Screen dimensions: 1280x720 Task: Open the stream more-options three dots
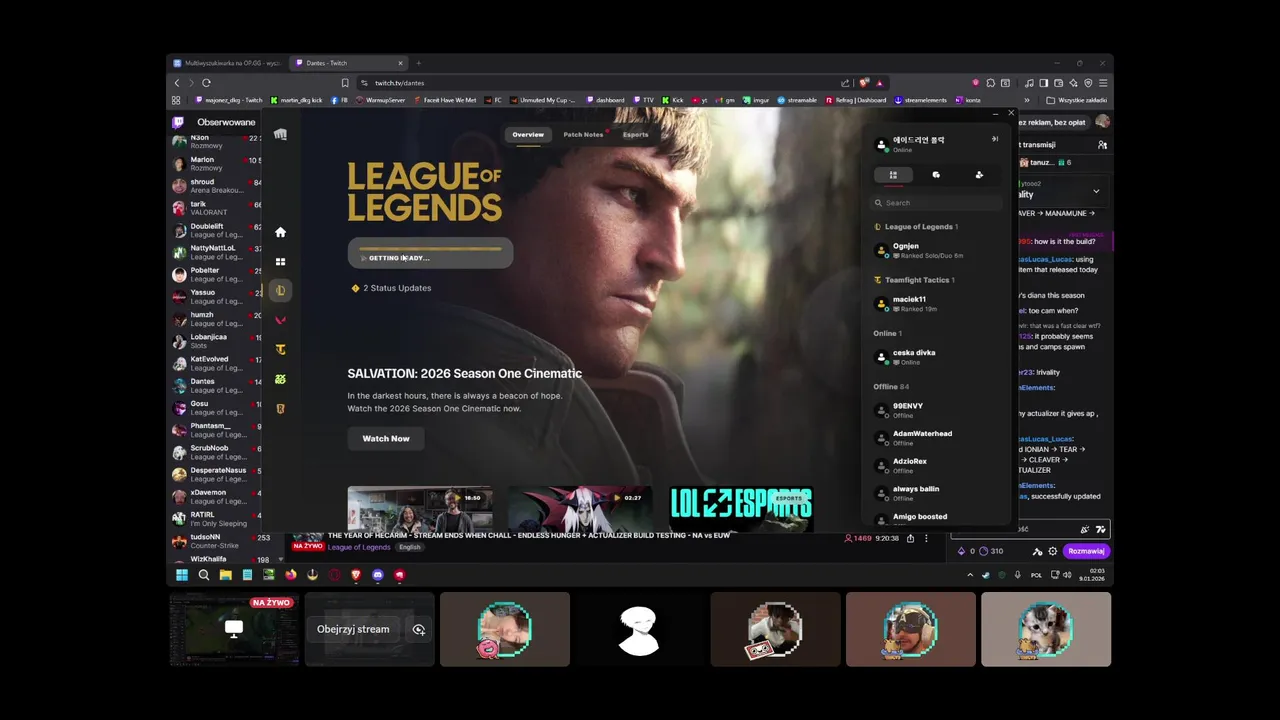(x=927, y=538)
